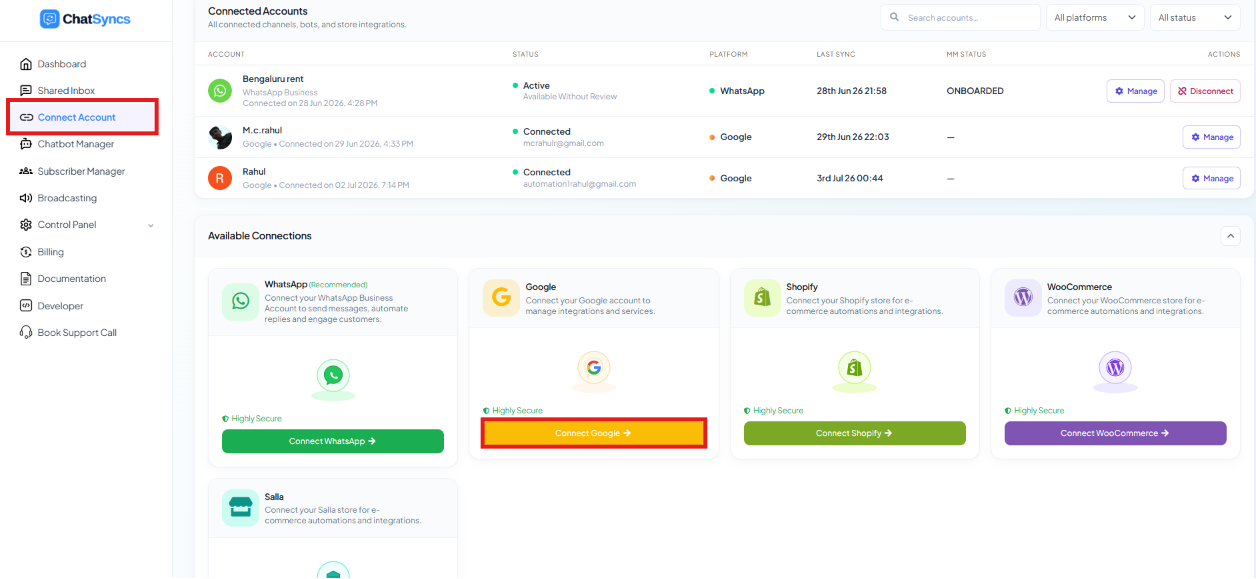Click the search magnifier icon
Image resolution: width=1256 pixels, height=579 pixels.
(x=894, y=17)
